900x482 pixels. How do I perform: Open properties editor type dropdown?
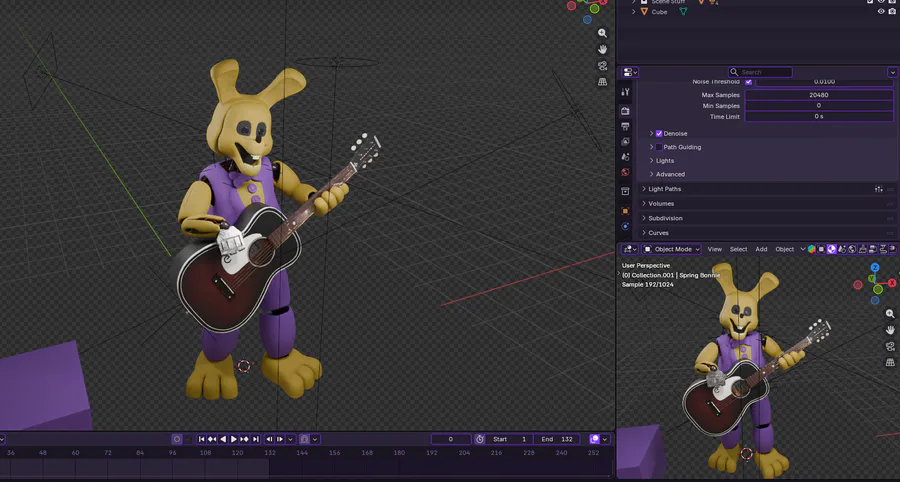pos(630,72)
